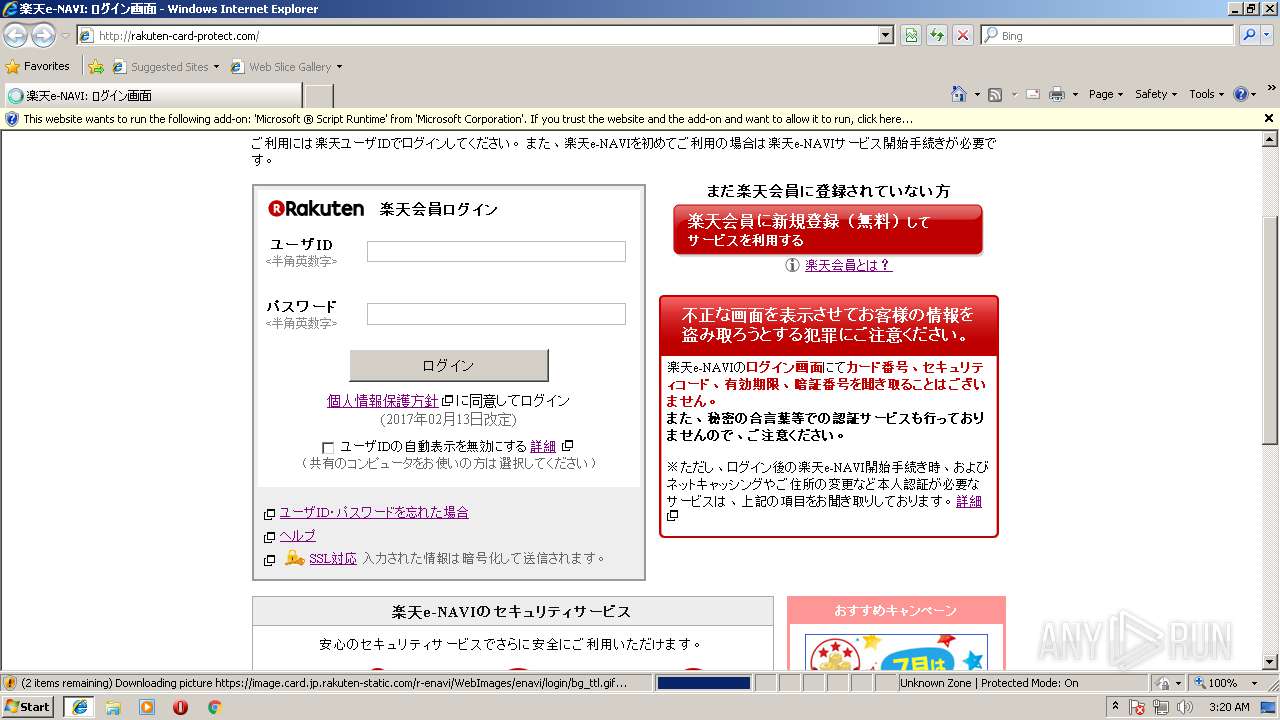Open the 個人情報保護方針 link

[383, 401]
